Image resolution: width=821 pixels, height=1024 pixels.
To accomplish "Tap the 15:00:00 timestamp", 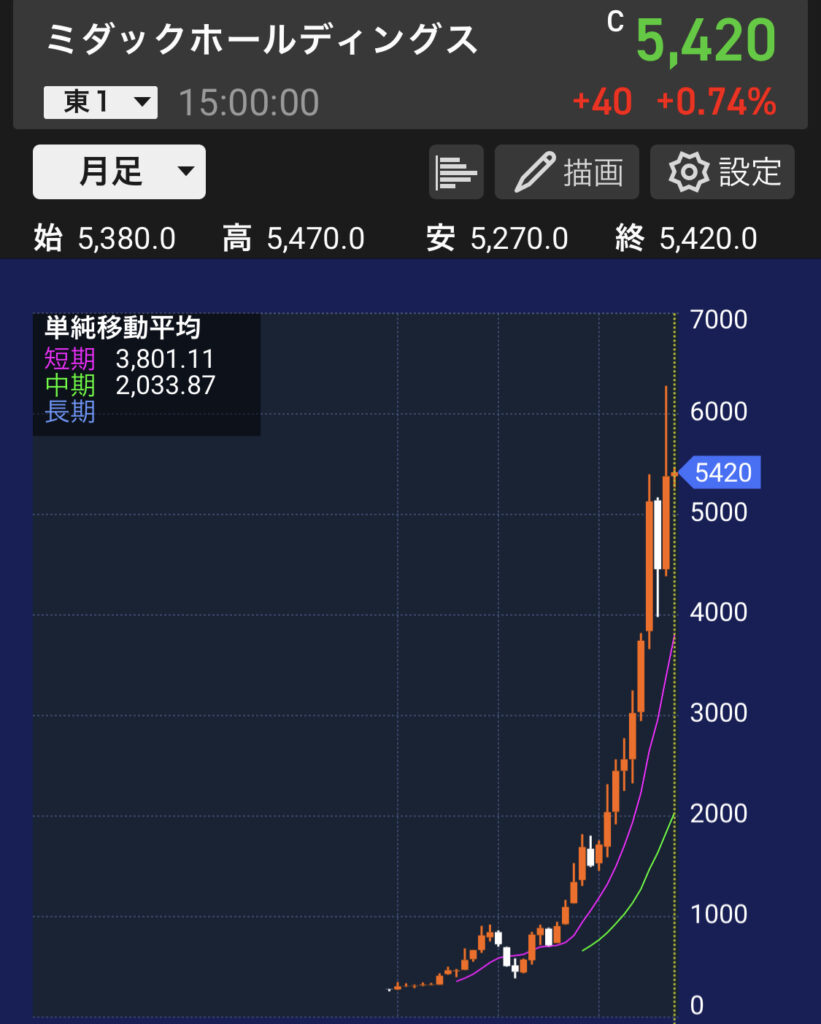I will pos(249,103).
